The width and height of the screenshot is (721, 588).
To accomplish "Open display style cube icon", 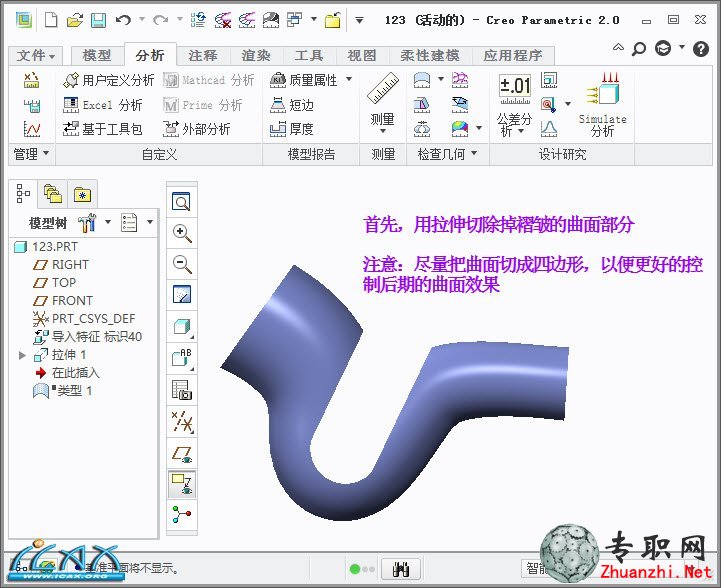I will pos(182,327).
